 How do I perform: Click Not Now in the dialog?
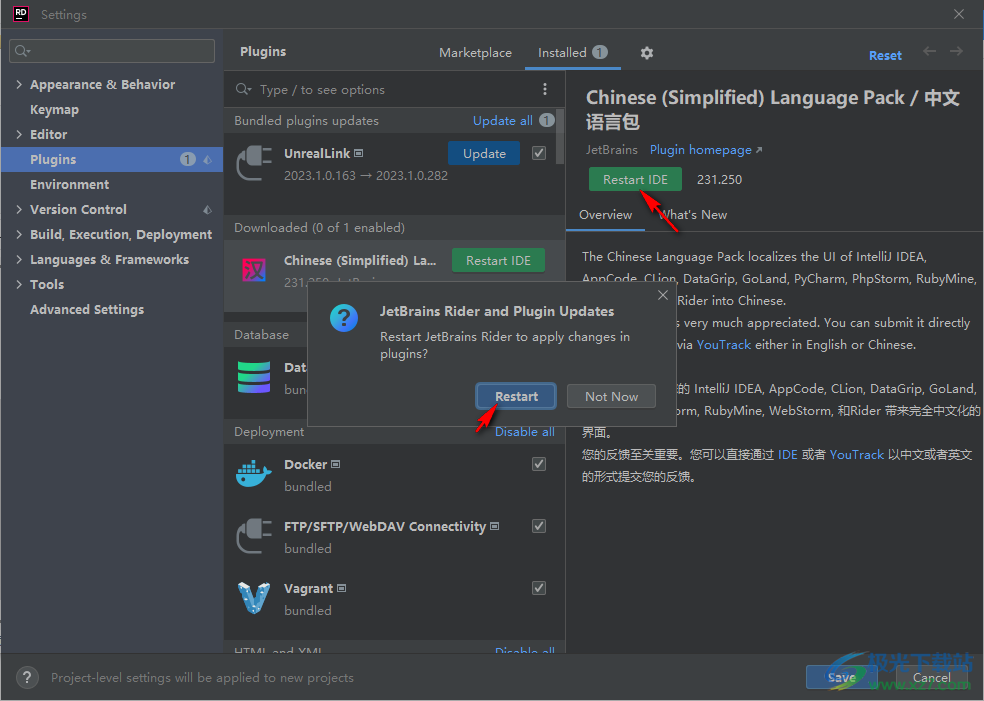(611, 397)
